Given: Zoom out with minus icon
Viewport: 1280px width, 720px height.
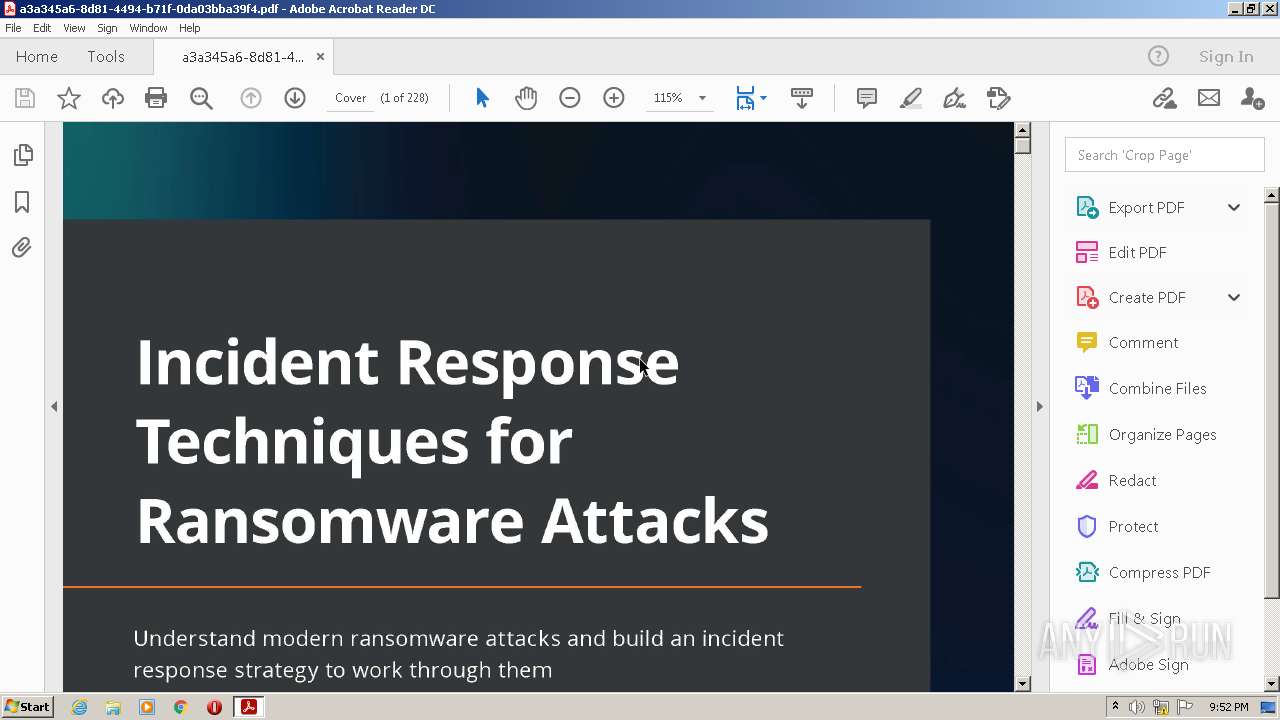Looking at the screenshot, I should [570, 98].
